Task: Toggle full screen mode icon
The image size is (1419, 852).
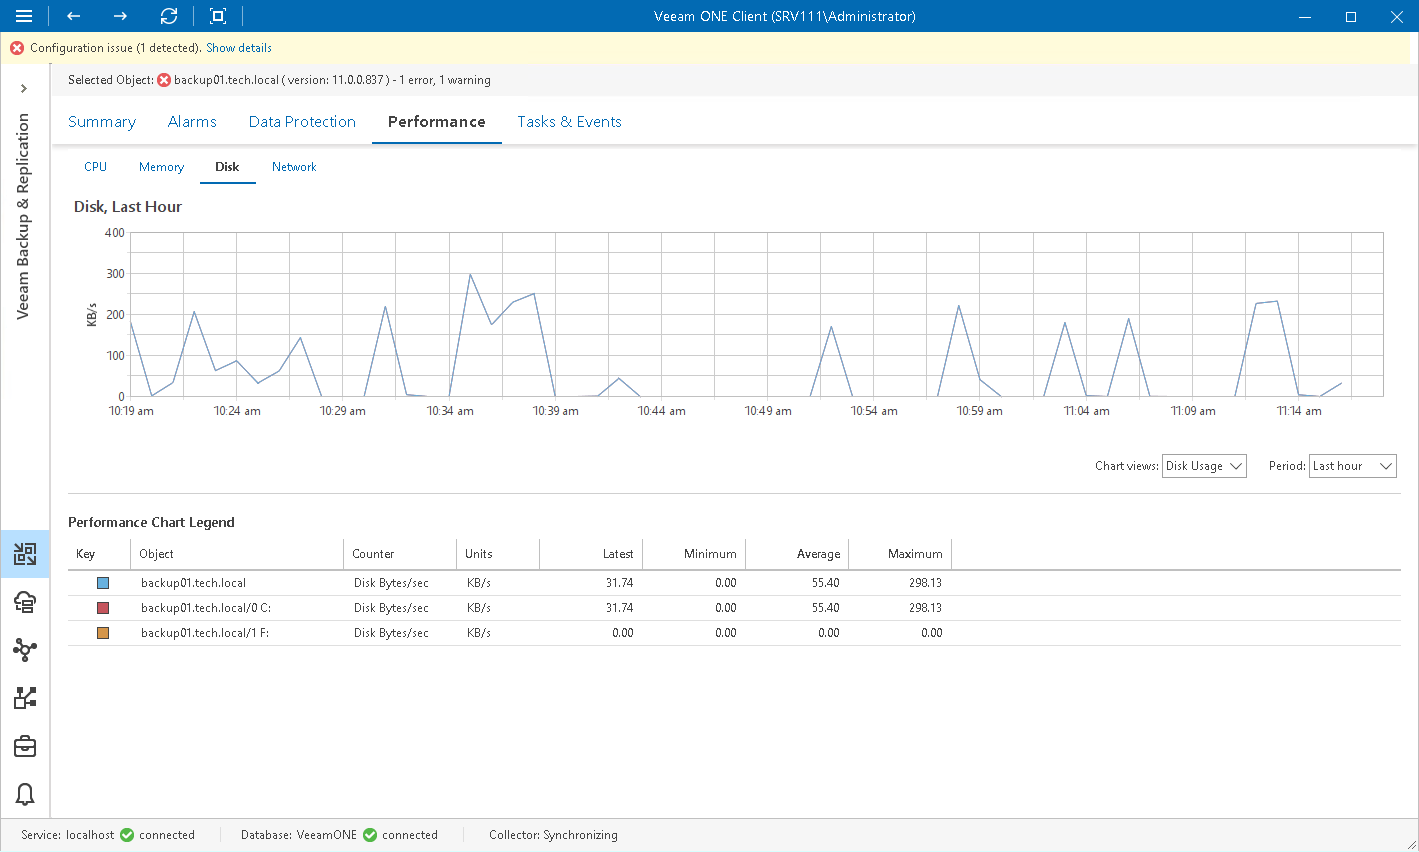Action: pos(218,16)
